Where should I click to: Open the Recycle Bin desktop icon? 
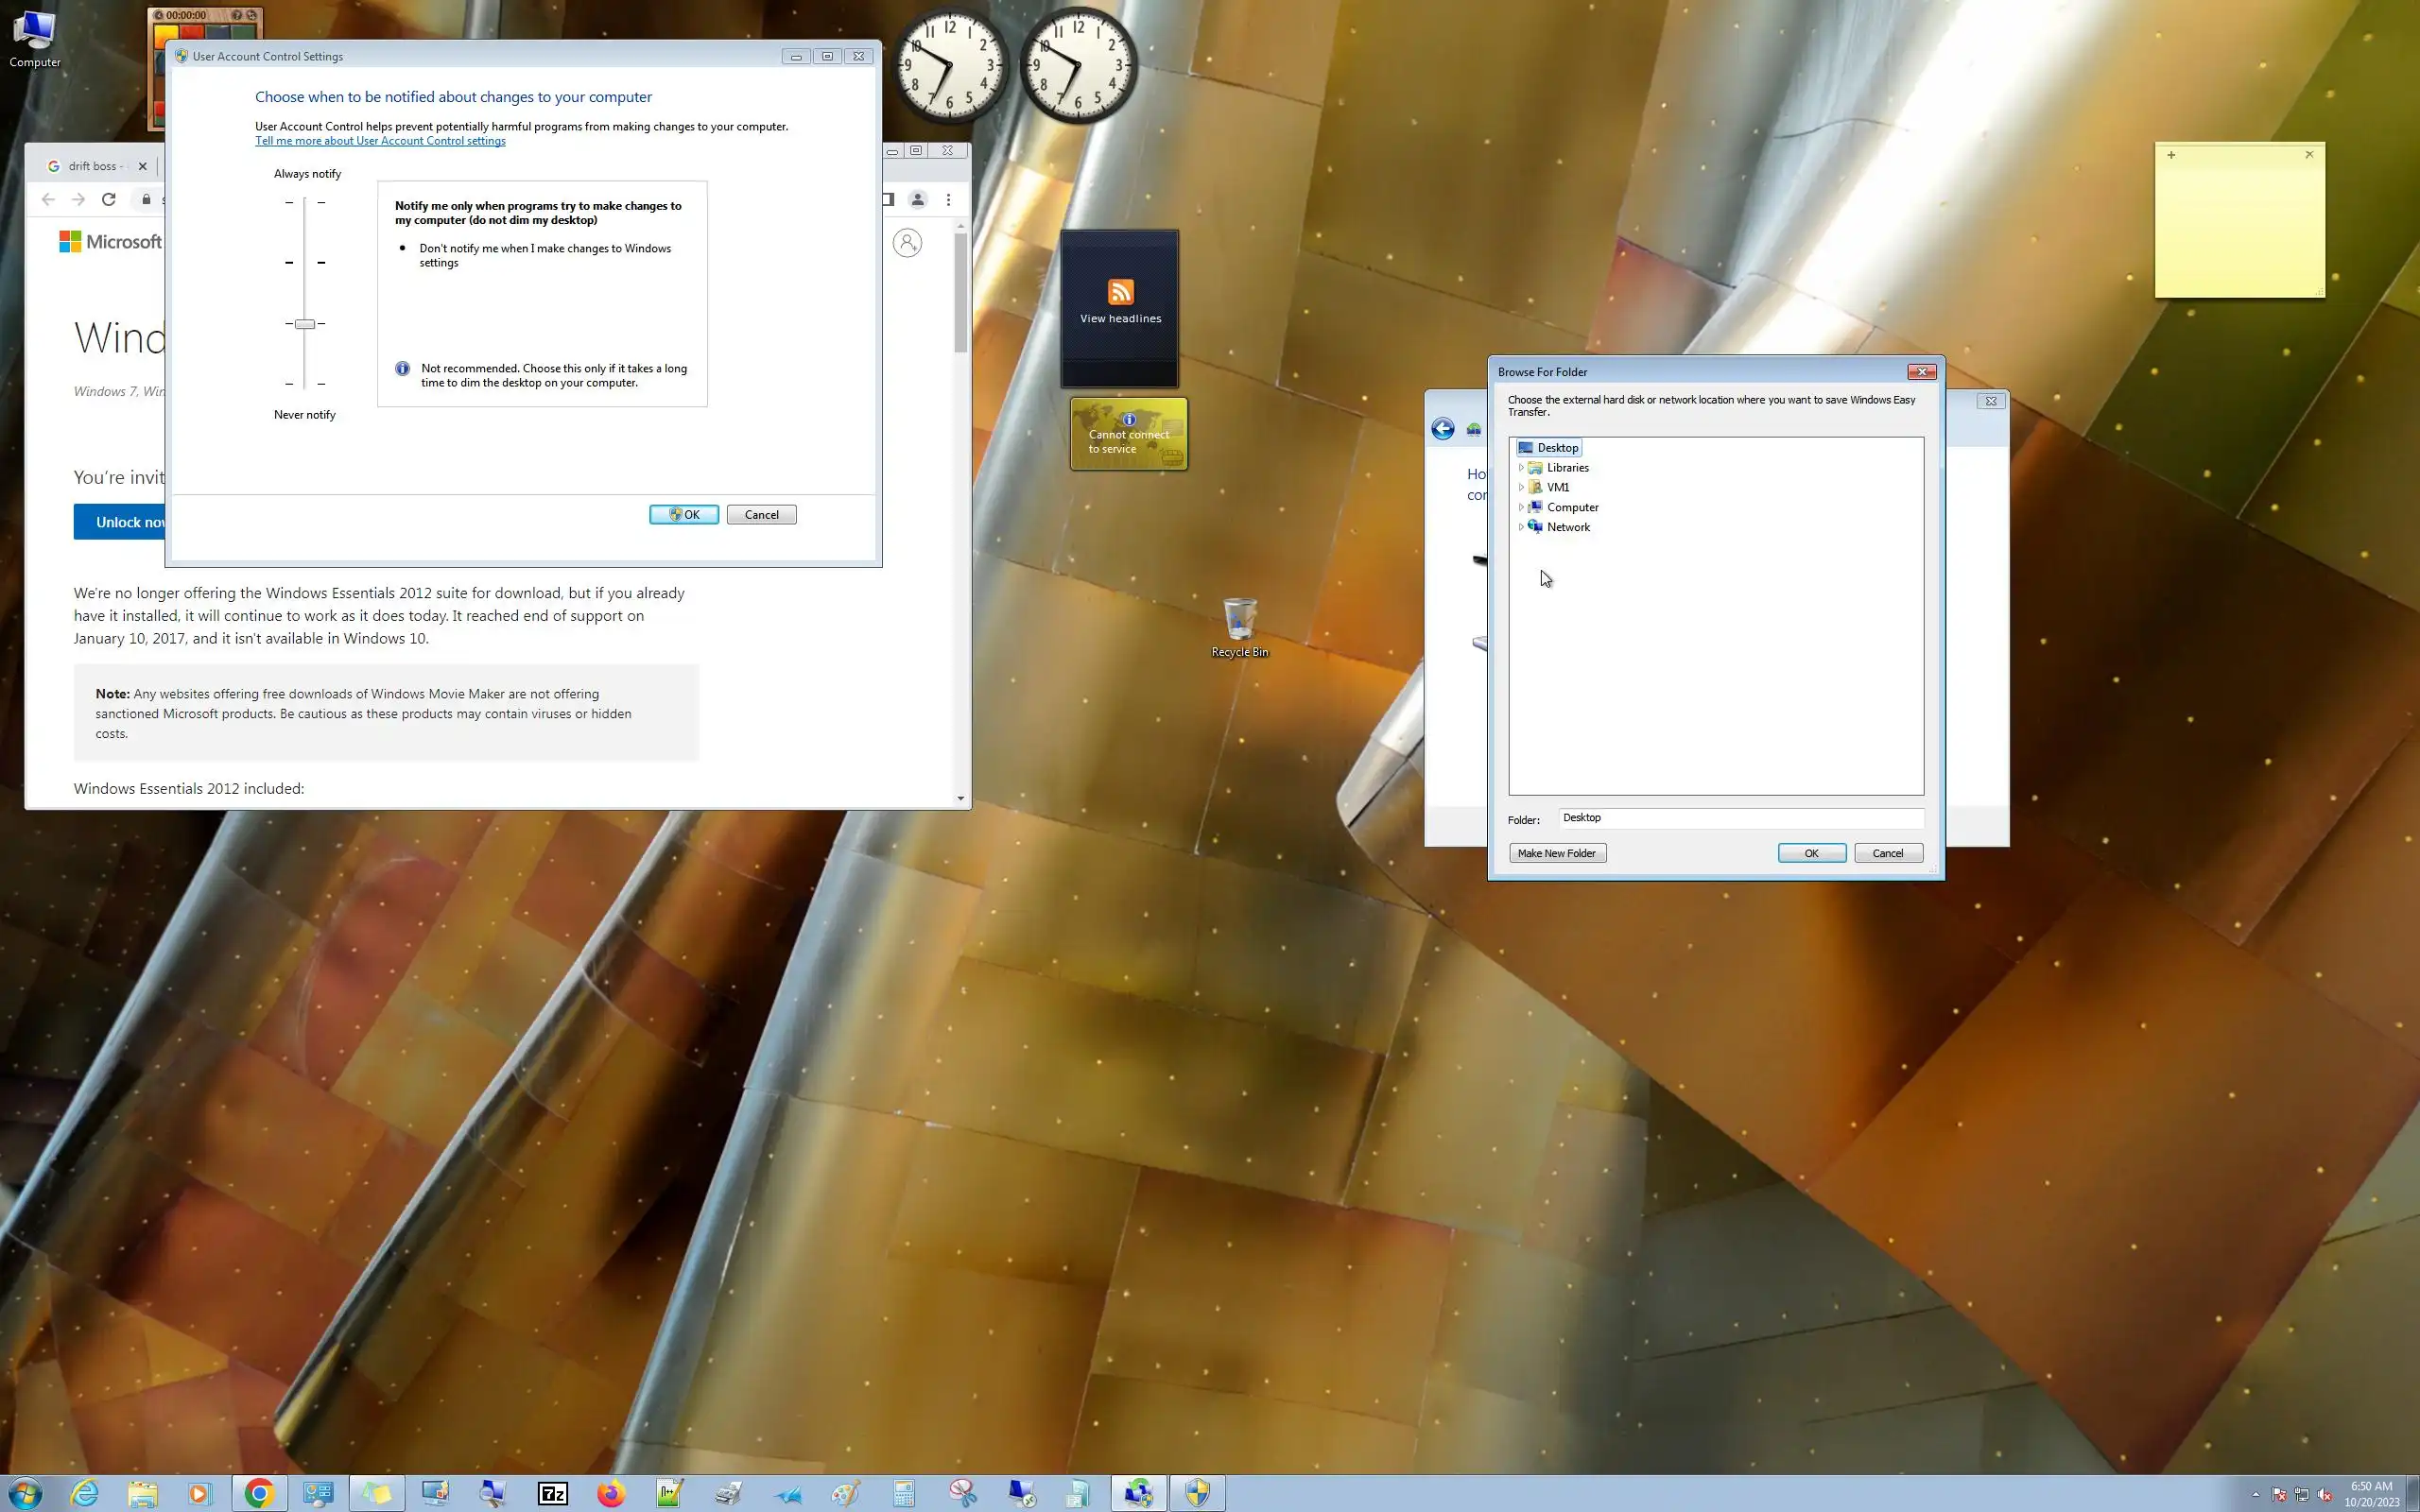point(1239,627)
